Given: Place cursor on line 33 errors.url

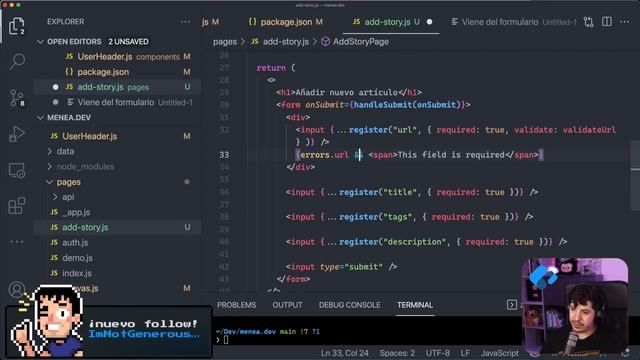Looking at the screenshot, I should (x=324, y=155).
